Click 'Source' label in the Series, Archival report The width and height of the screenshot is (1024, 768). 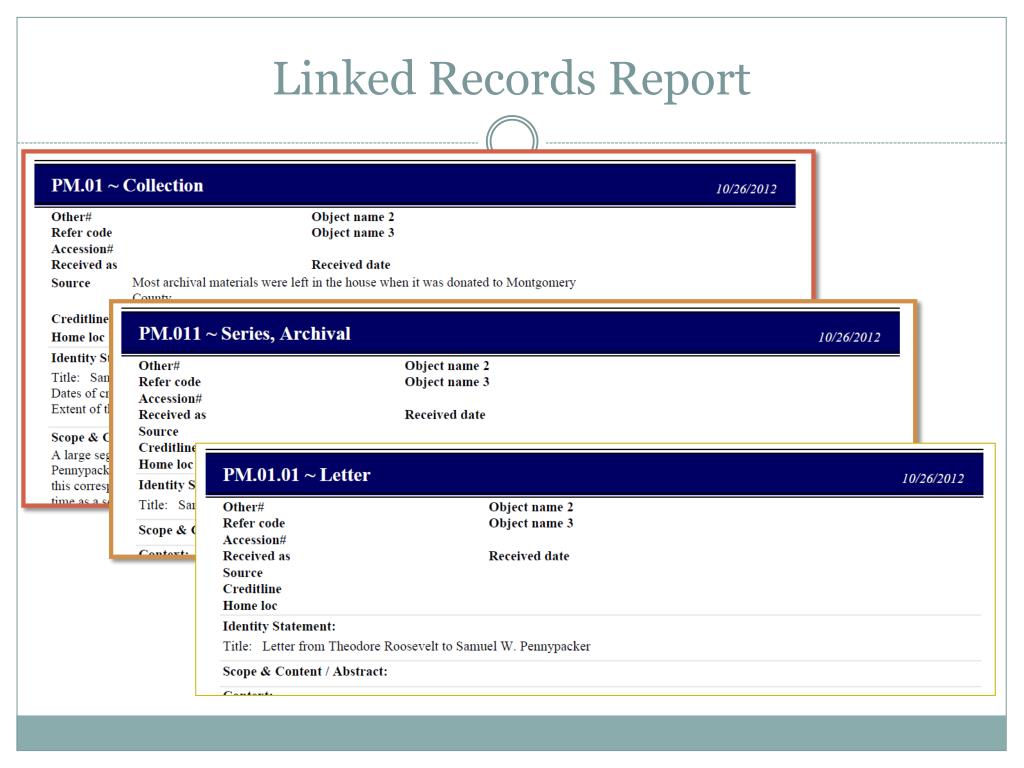[158, 432]
